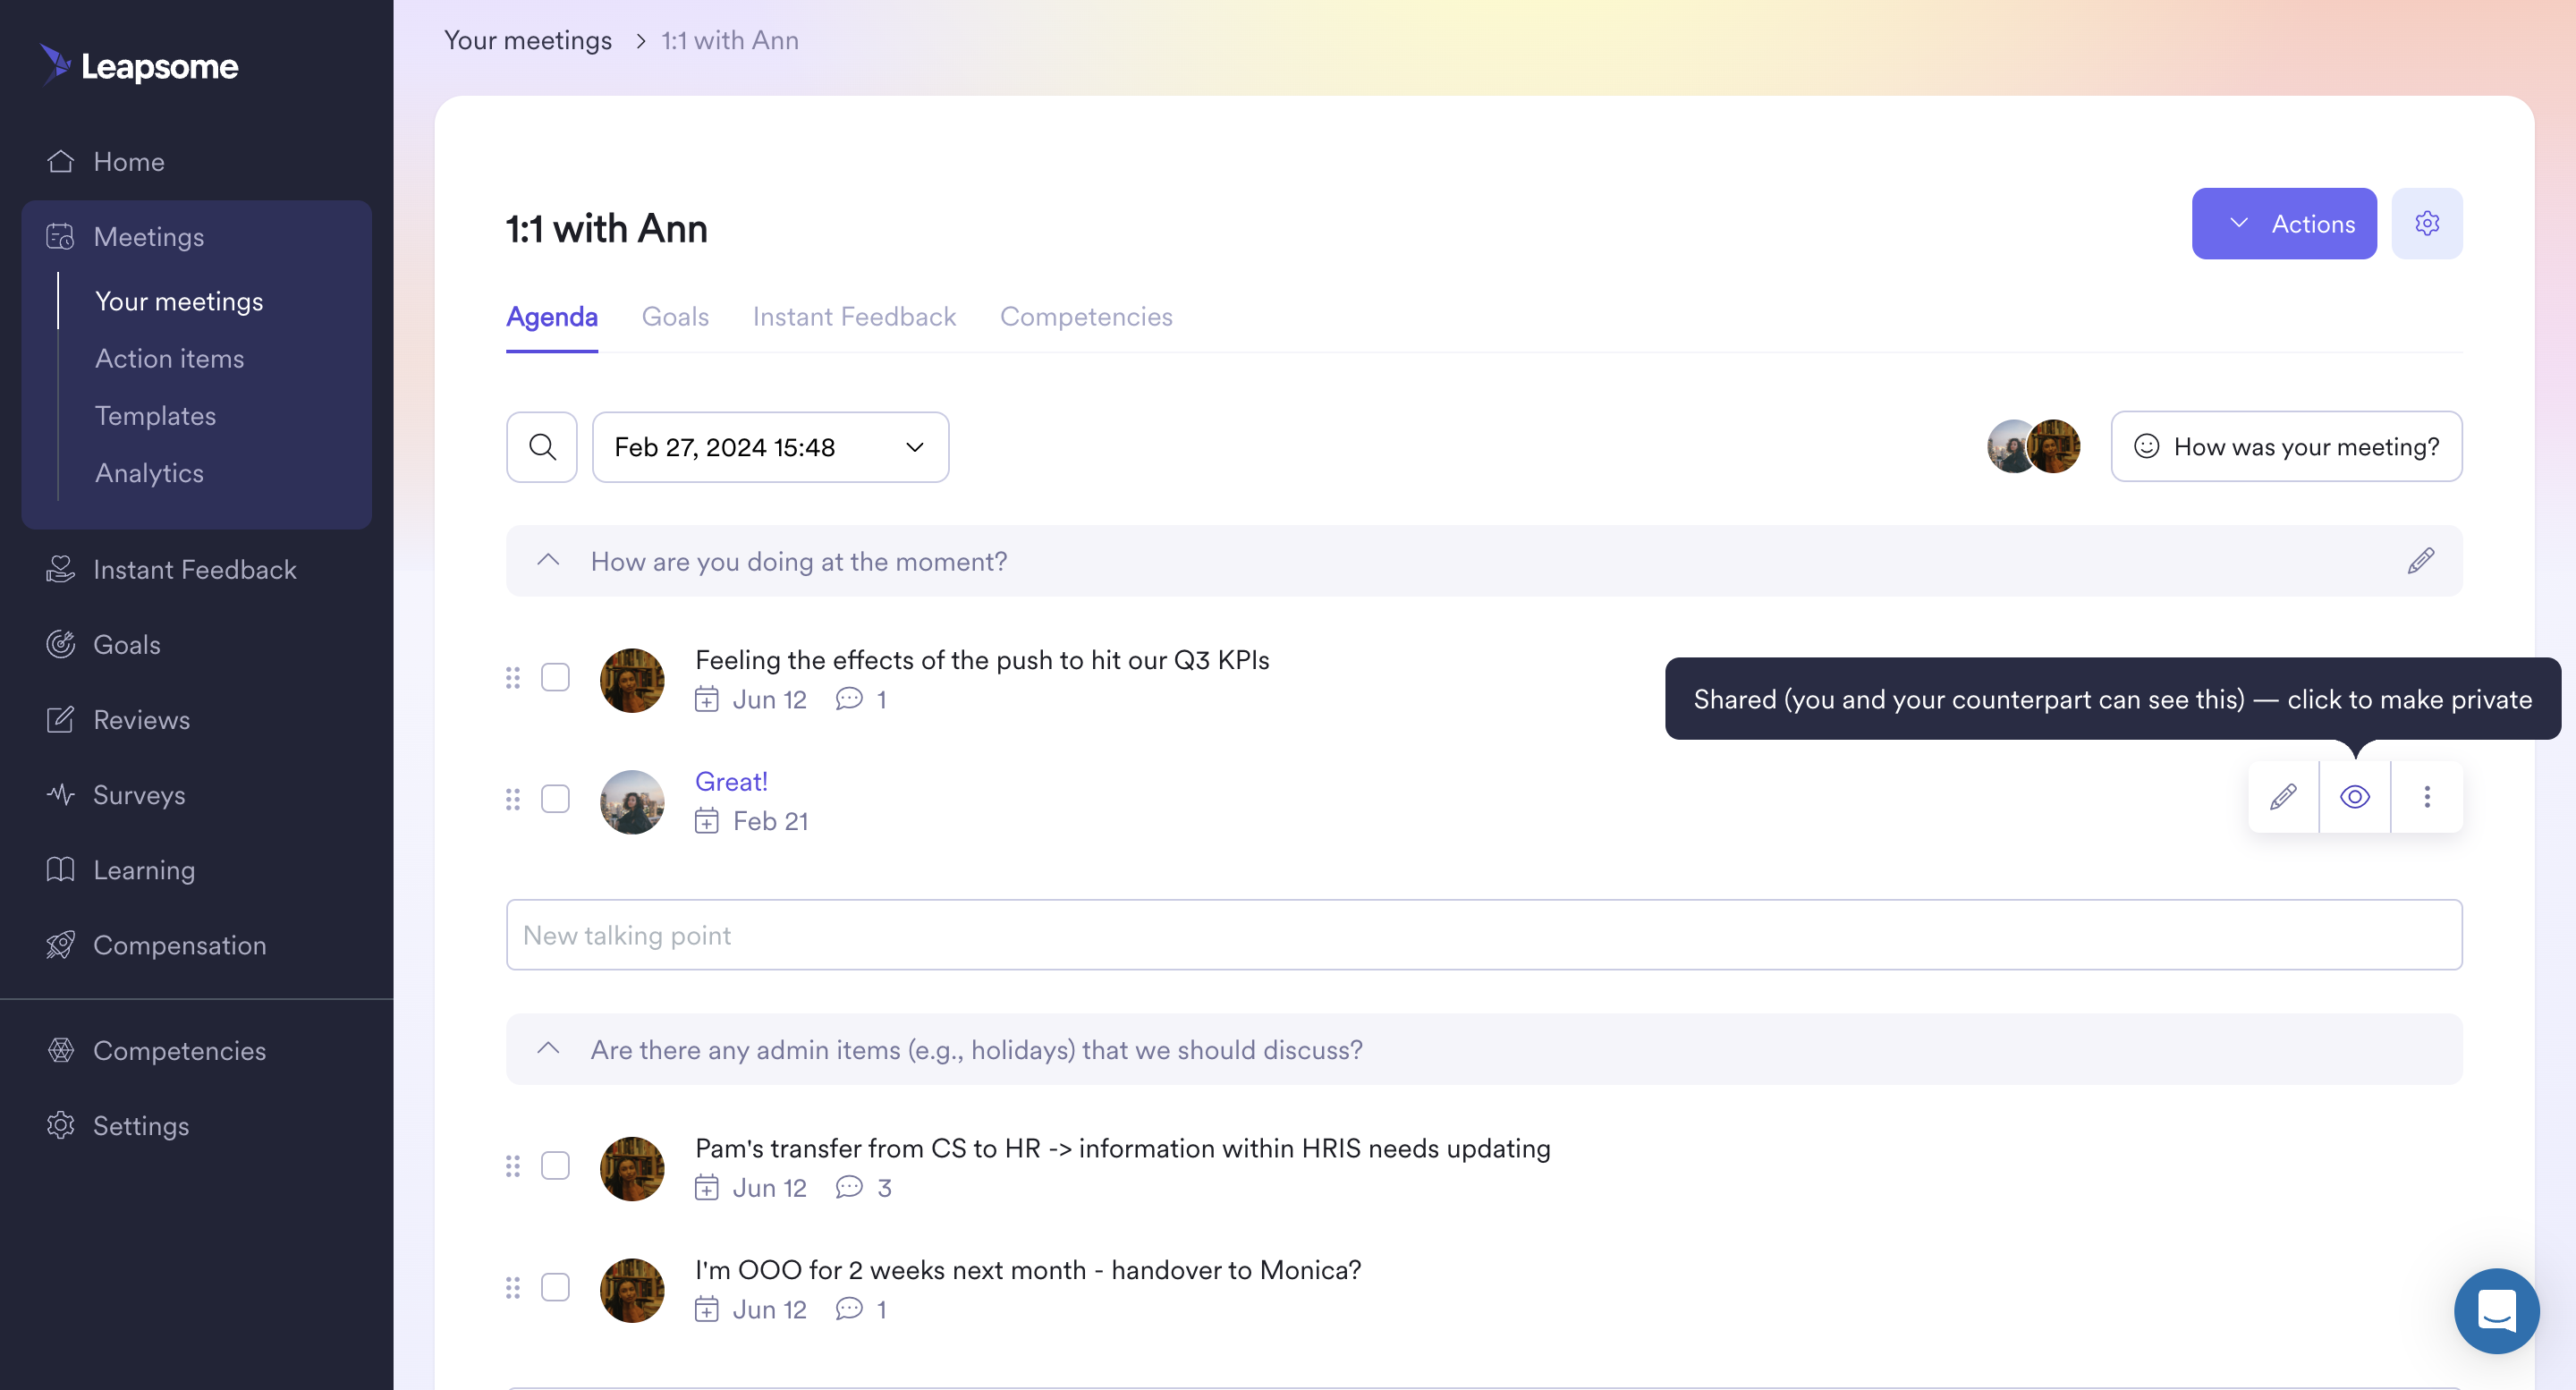Edit the 'Great!' talking point with pencil
The width and height of the screenshot is (2576, 1390).
click(x=2283, y=797)
